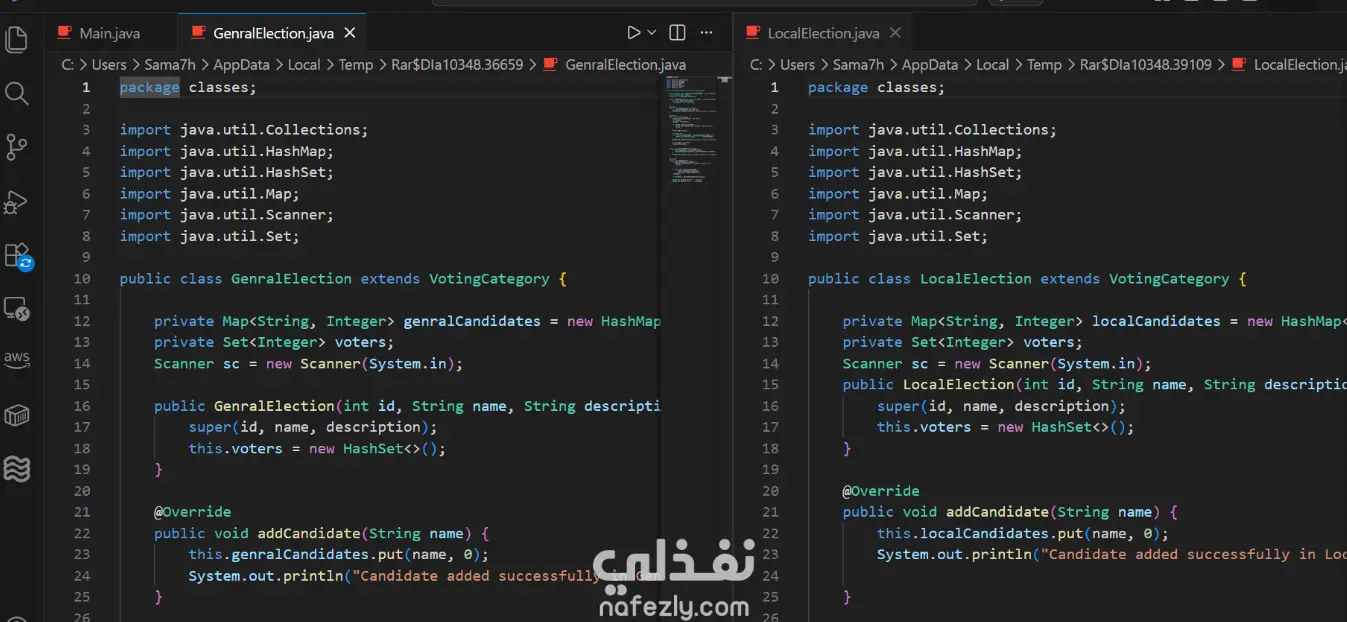Open the AWS Toolkit panel
1347x622 pixels.
17,360
